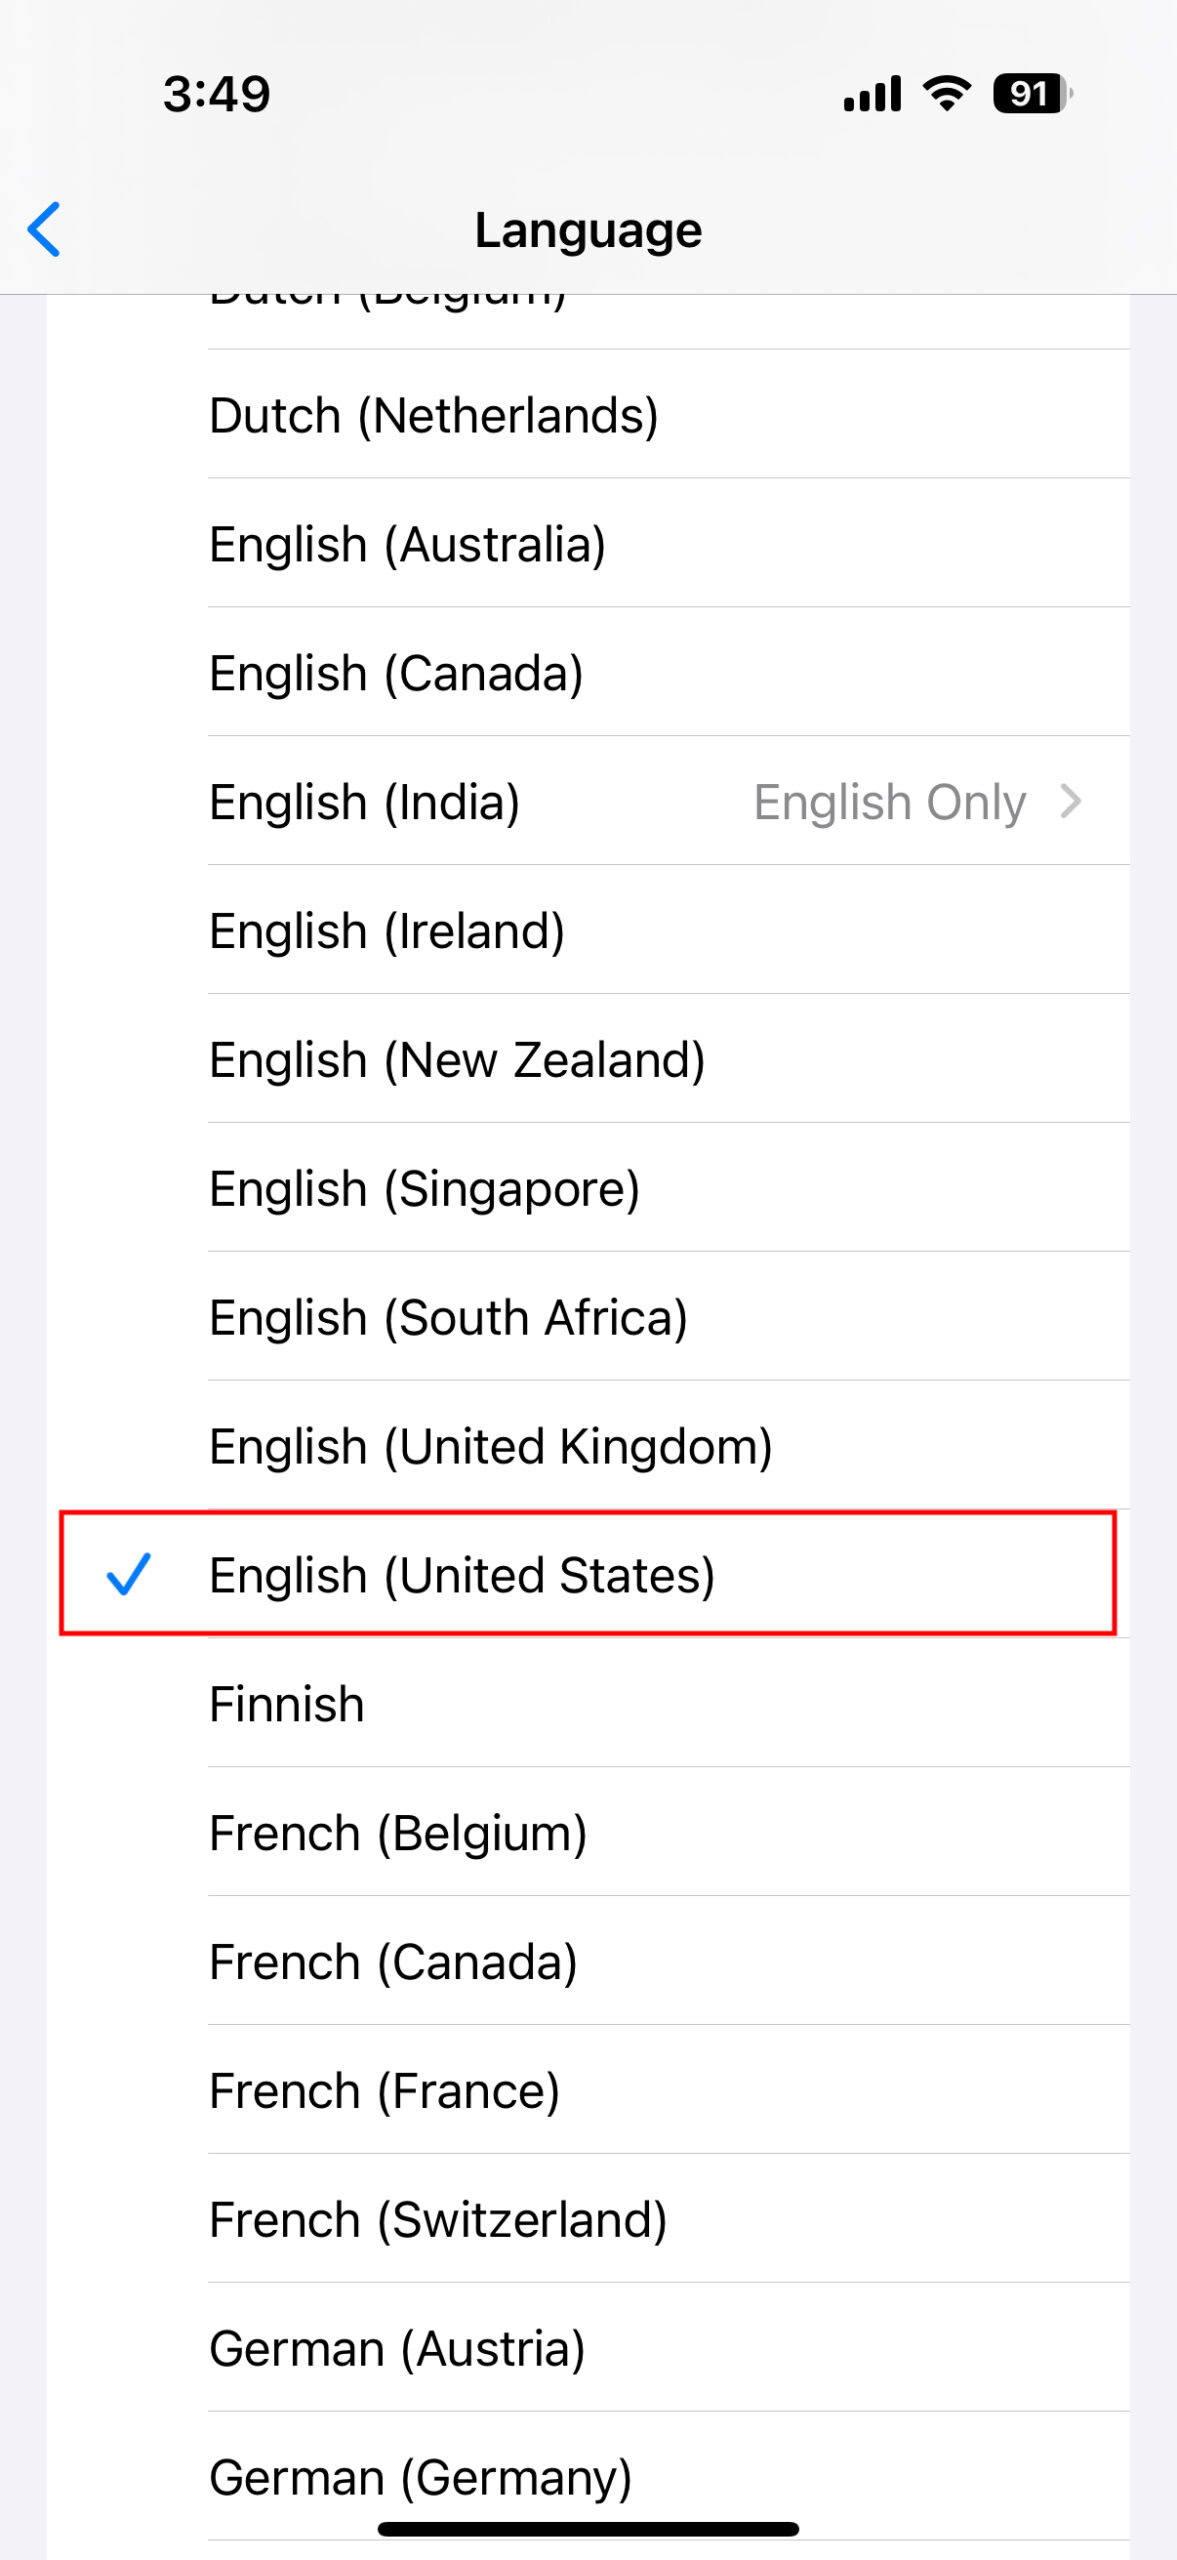
Task: Select the Finnish language row
Action: 287,1704
